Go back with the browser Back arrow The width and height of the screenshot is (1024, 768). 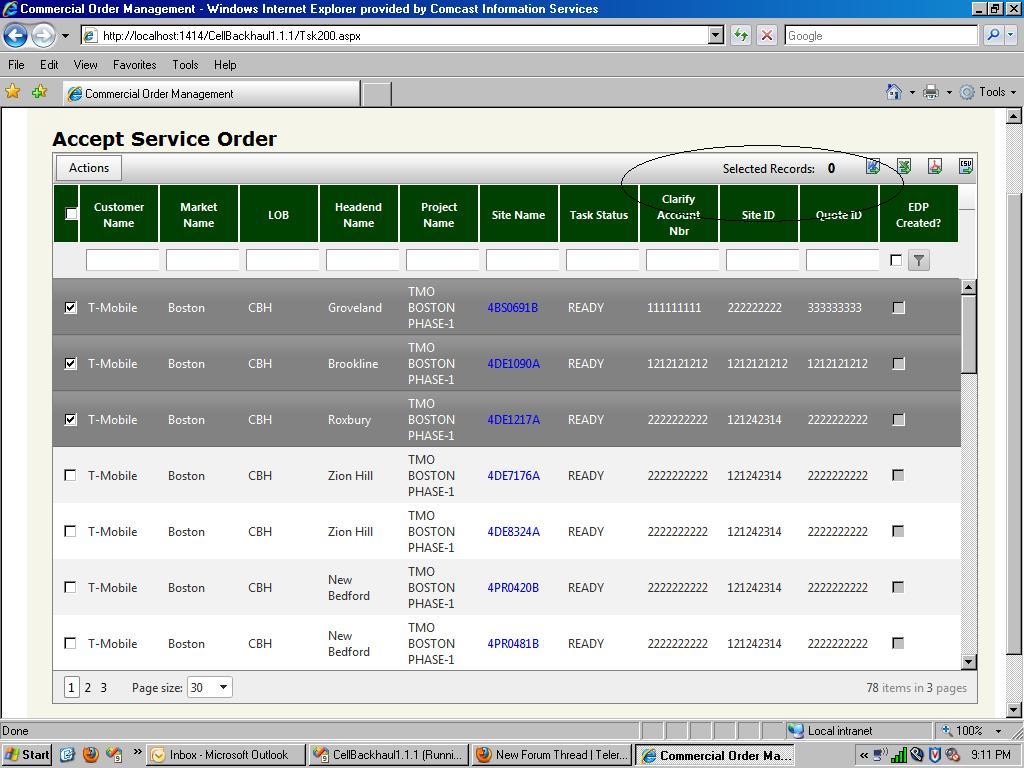(16, 35)
